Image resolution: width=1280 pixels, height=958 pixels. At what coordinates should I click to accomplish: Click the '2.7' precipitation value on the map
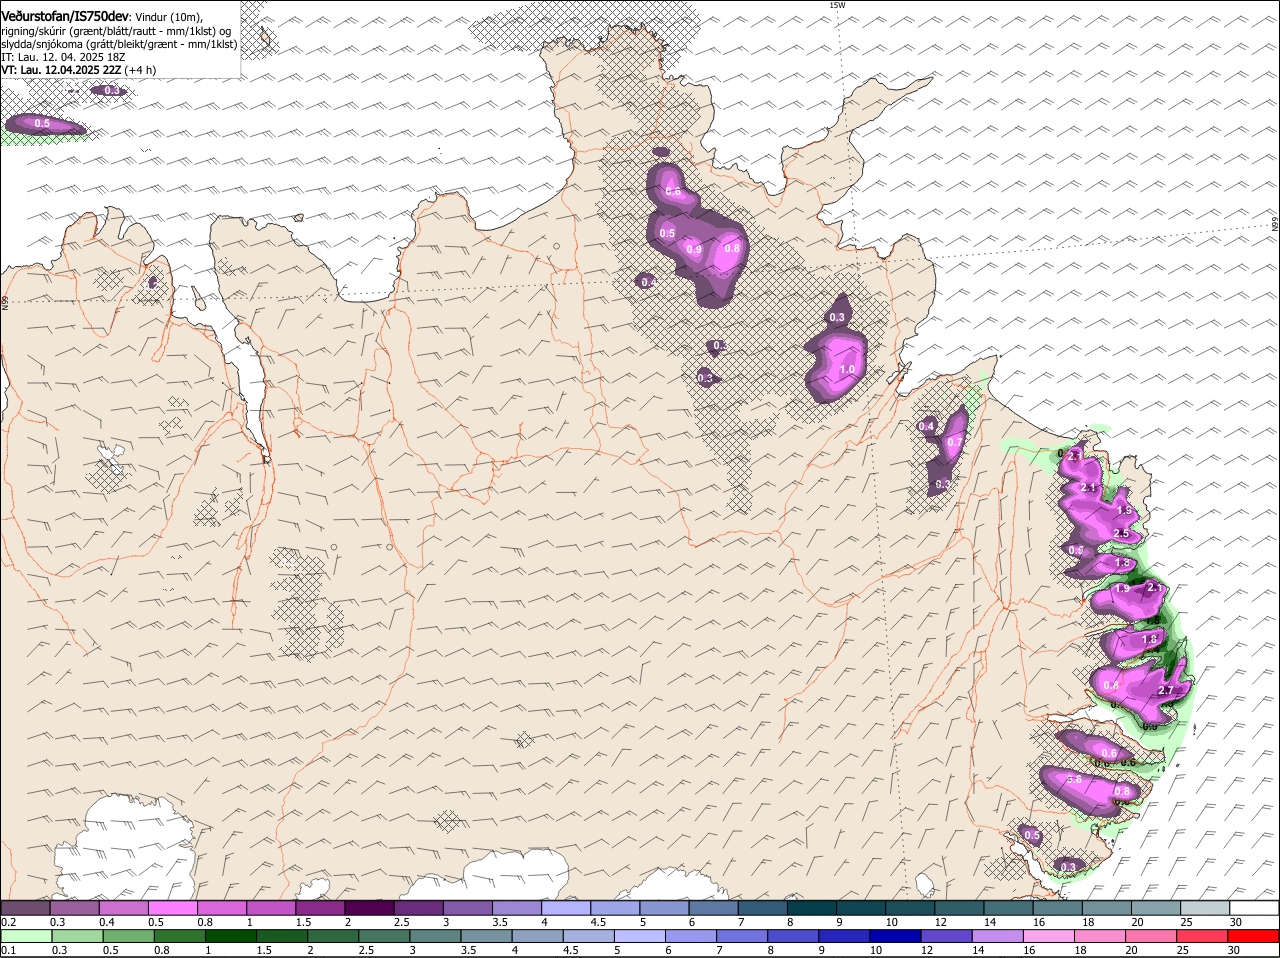pos(1165,691)
